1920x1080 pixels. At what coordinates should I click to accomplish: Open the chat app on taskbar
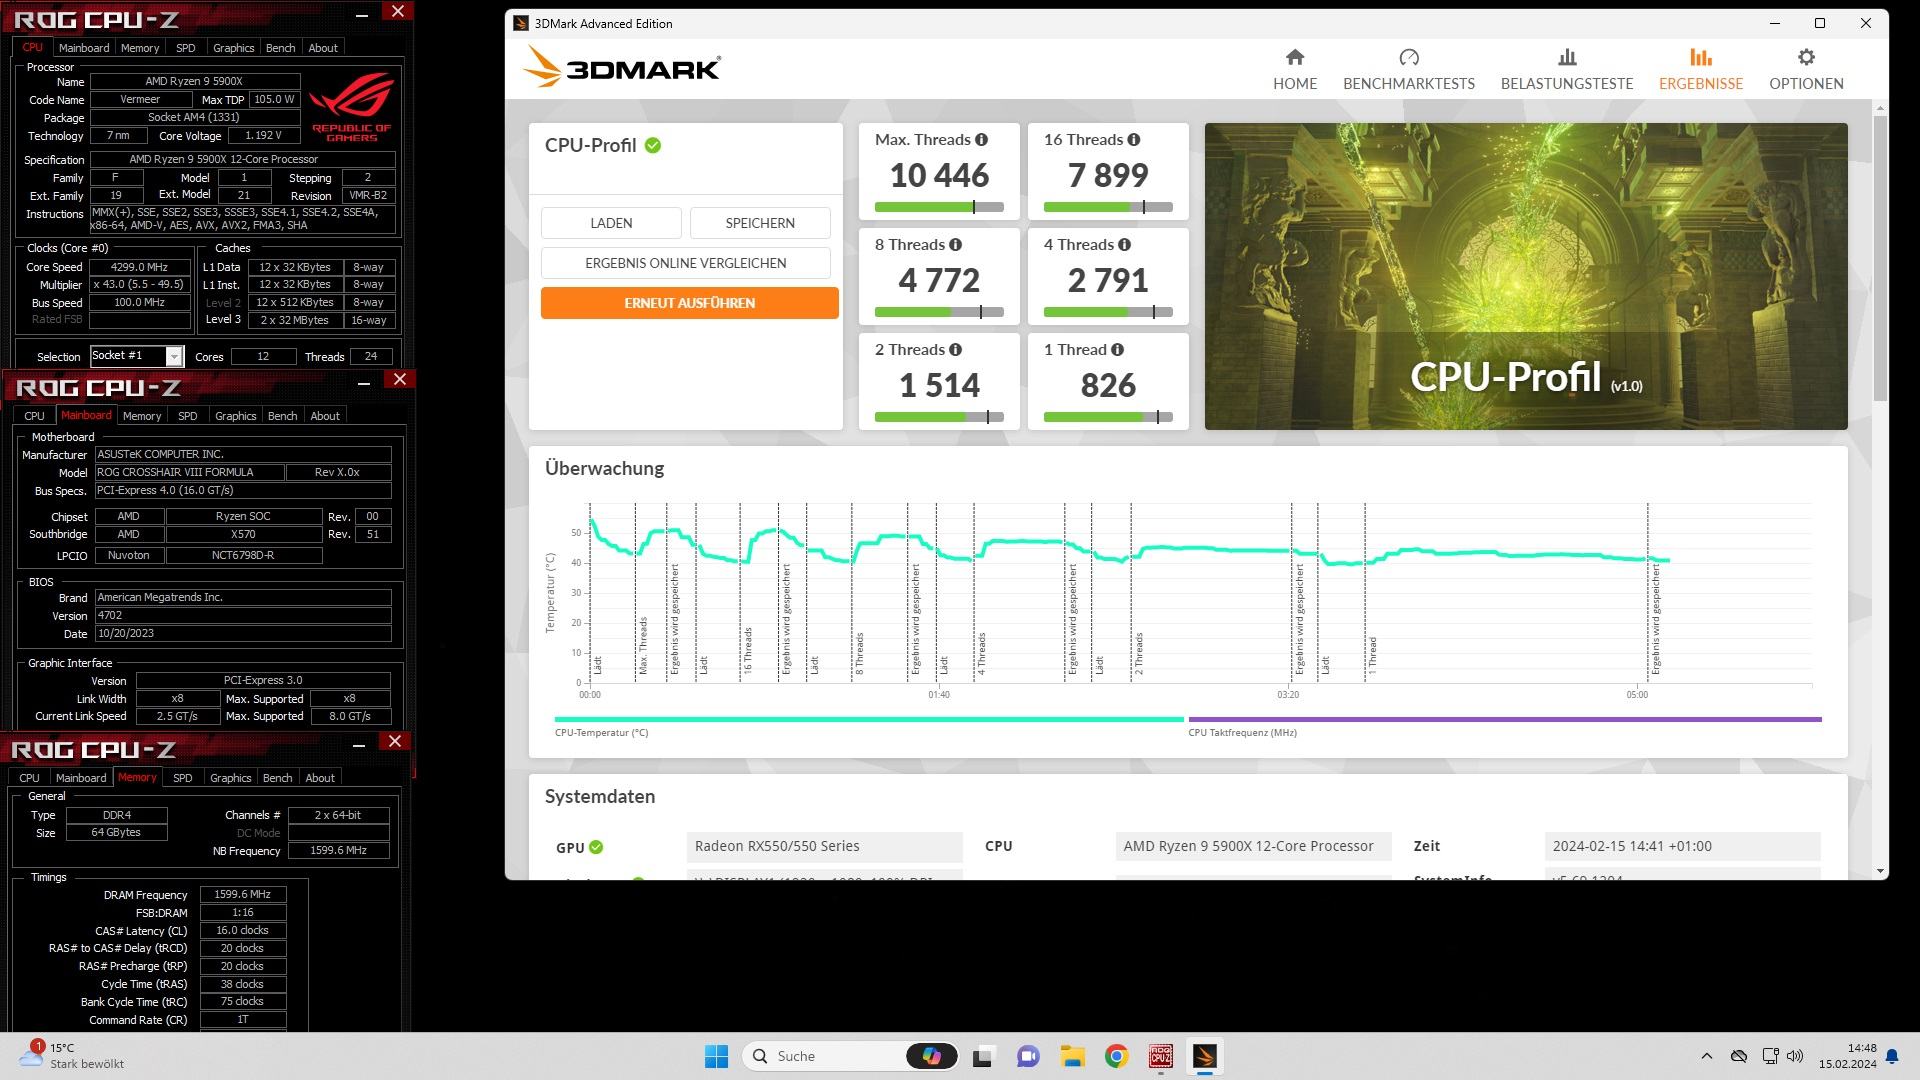click(1027, 1056)
